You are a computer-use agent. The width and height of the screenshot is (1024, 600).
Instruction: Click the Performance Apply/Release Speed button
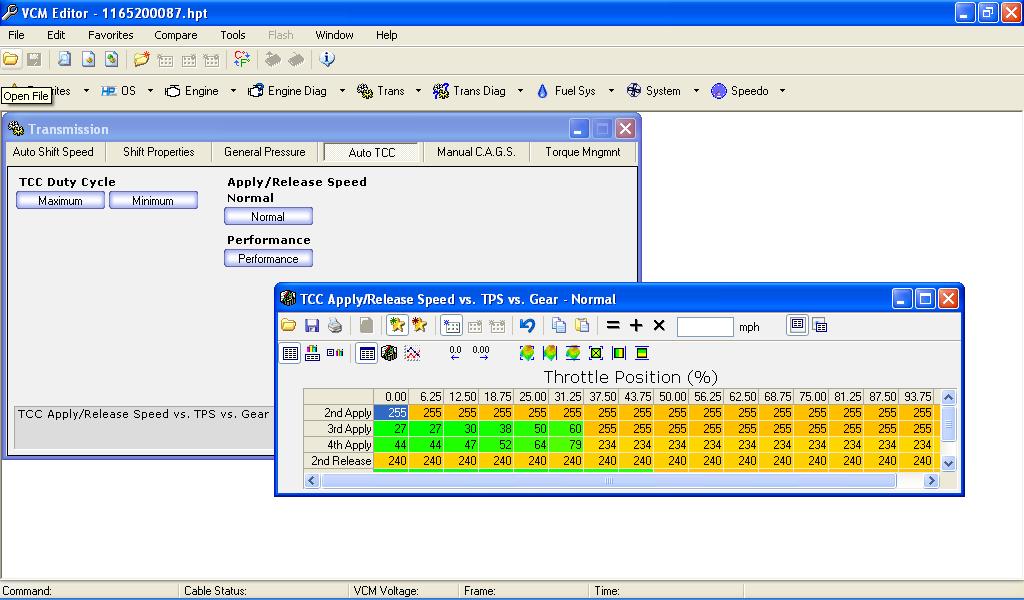[268, 259]
